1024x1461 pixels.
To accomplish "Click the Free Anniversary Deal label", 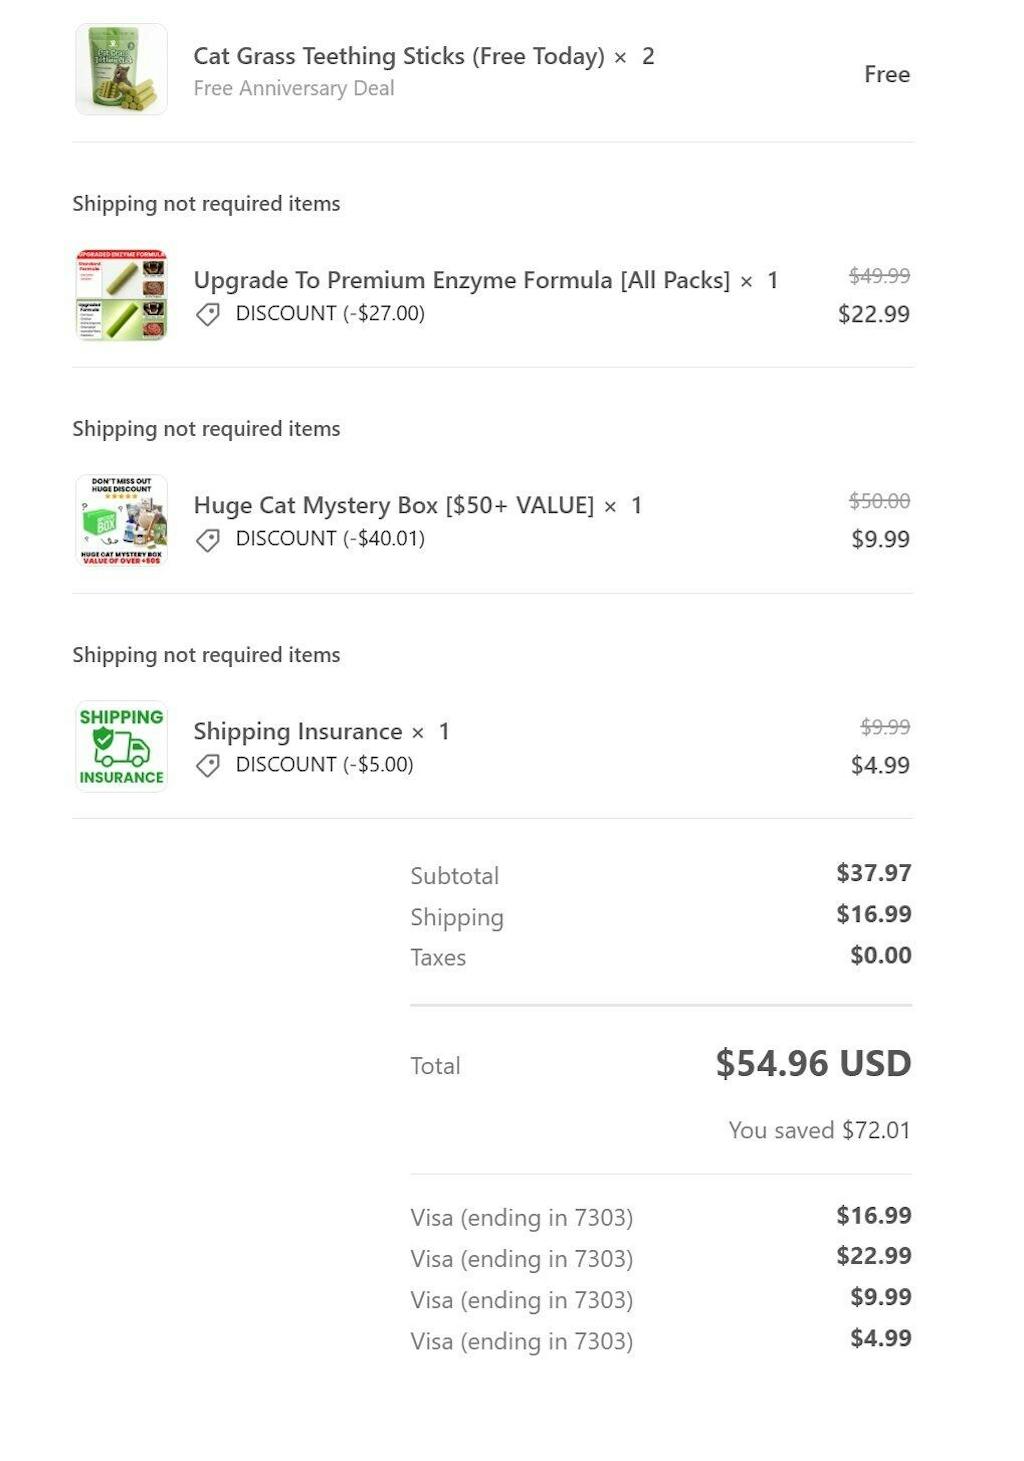I will (293, 88).
